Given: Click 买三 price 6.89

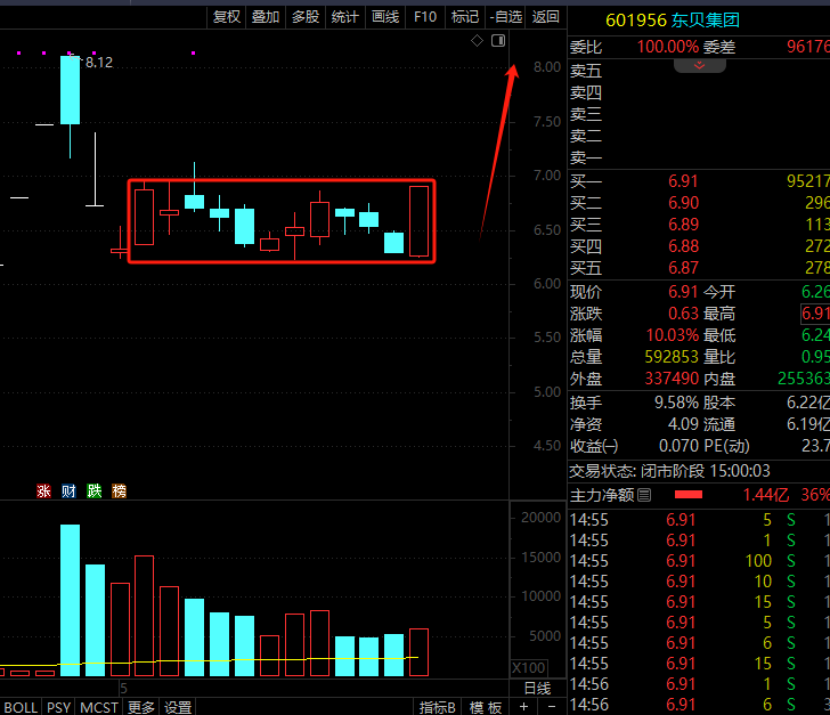Looking at the screenshot, I should point(683,224).
